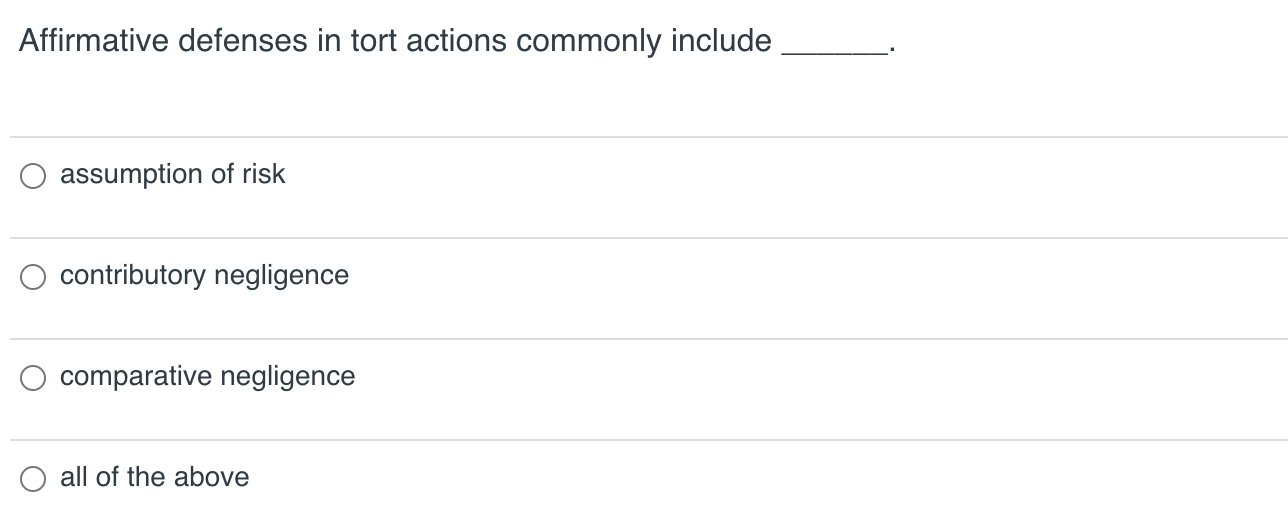Click the word 'all' in the last option
Screen dimensions: 1288x532
click(73, 477)
